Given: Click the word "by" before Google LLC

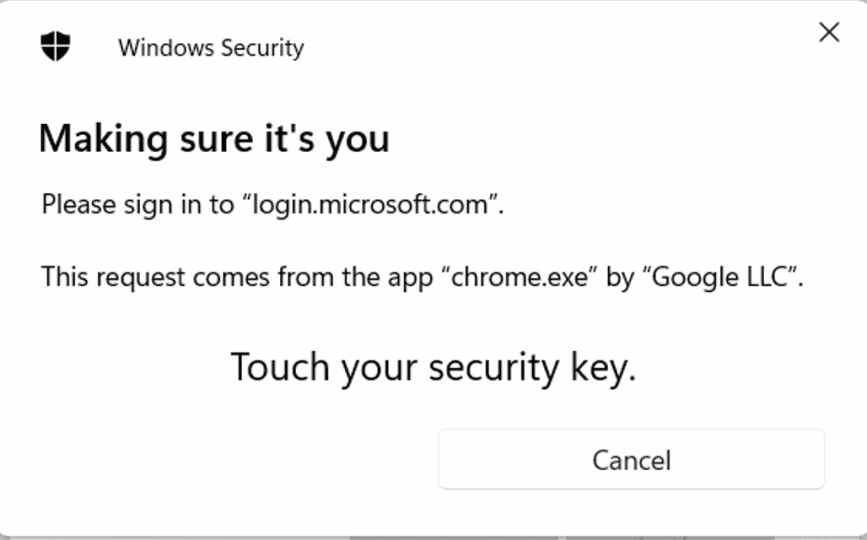Looking at the screenshot, I should (x=620, y=277).
